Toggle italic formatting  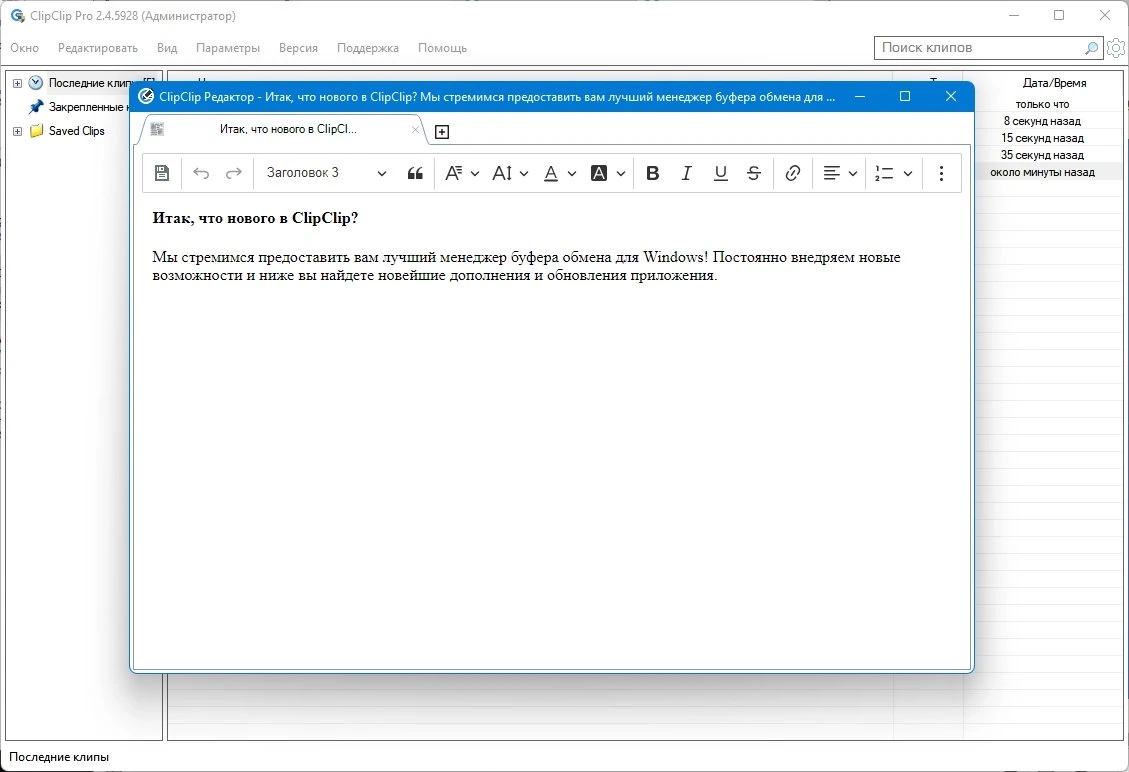(x=686, y=173)
